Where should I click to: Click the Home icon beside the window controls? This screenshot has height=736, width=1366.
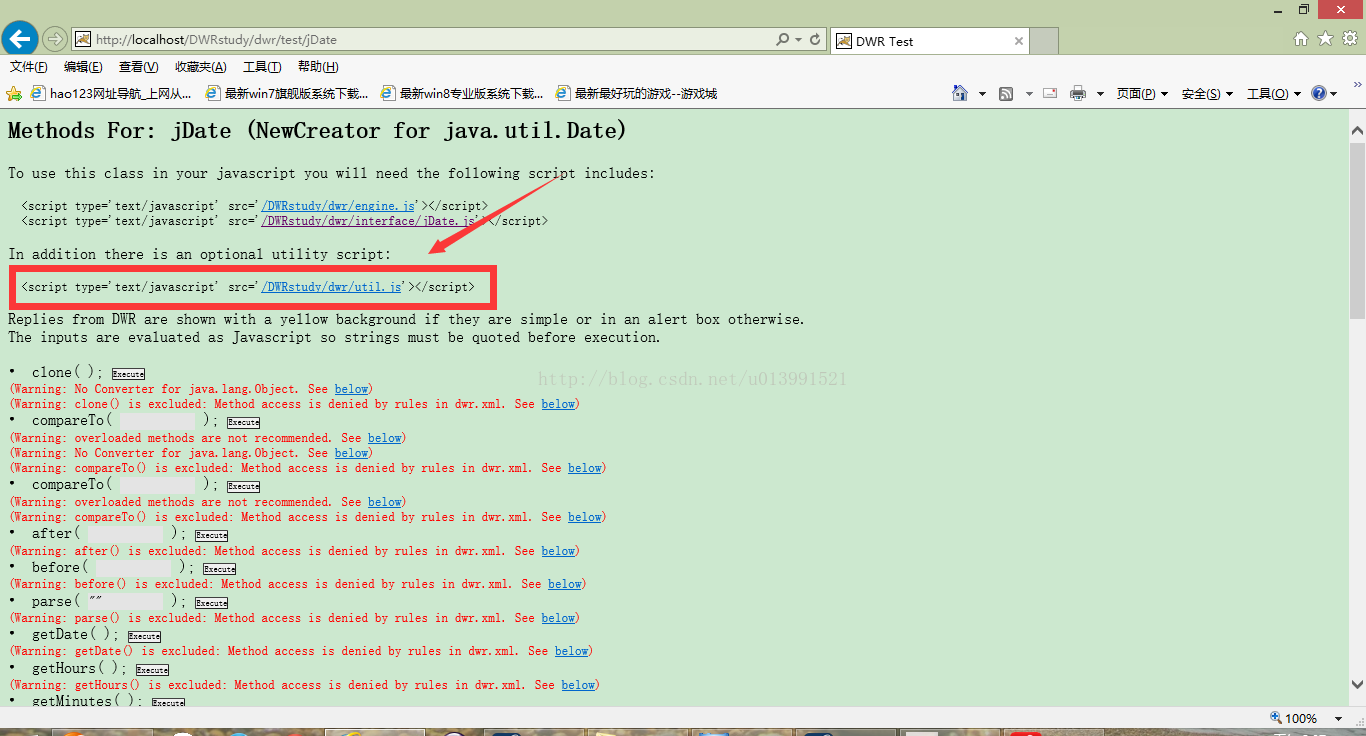(1301, 39)
